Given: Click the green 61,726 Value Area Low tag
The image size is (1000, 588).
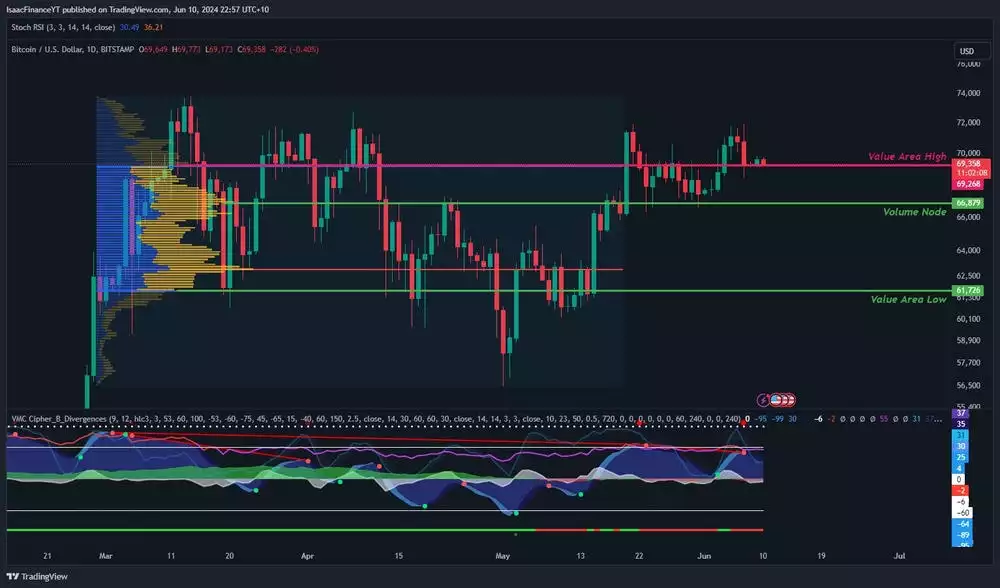Looking at the screenshot, I should 968,288.
